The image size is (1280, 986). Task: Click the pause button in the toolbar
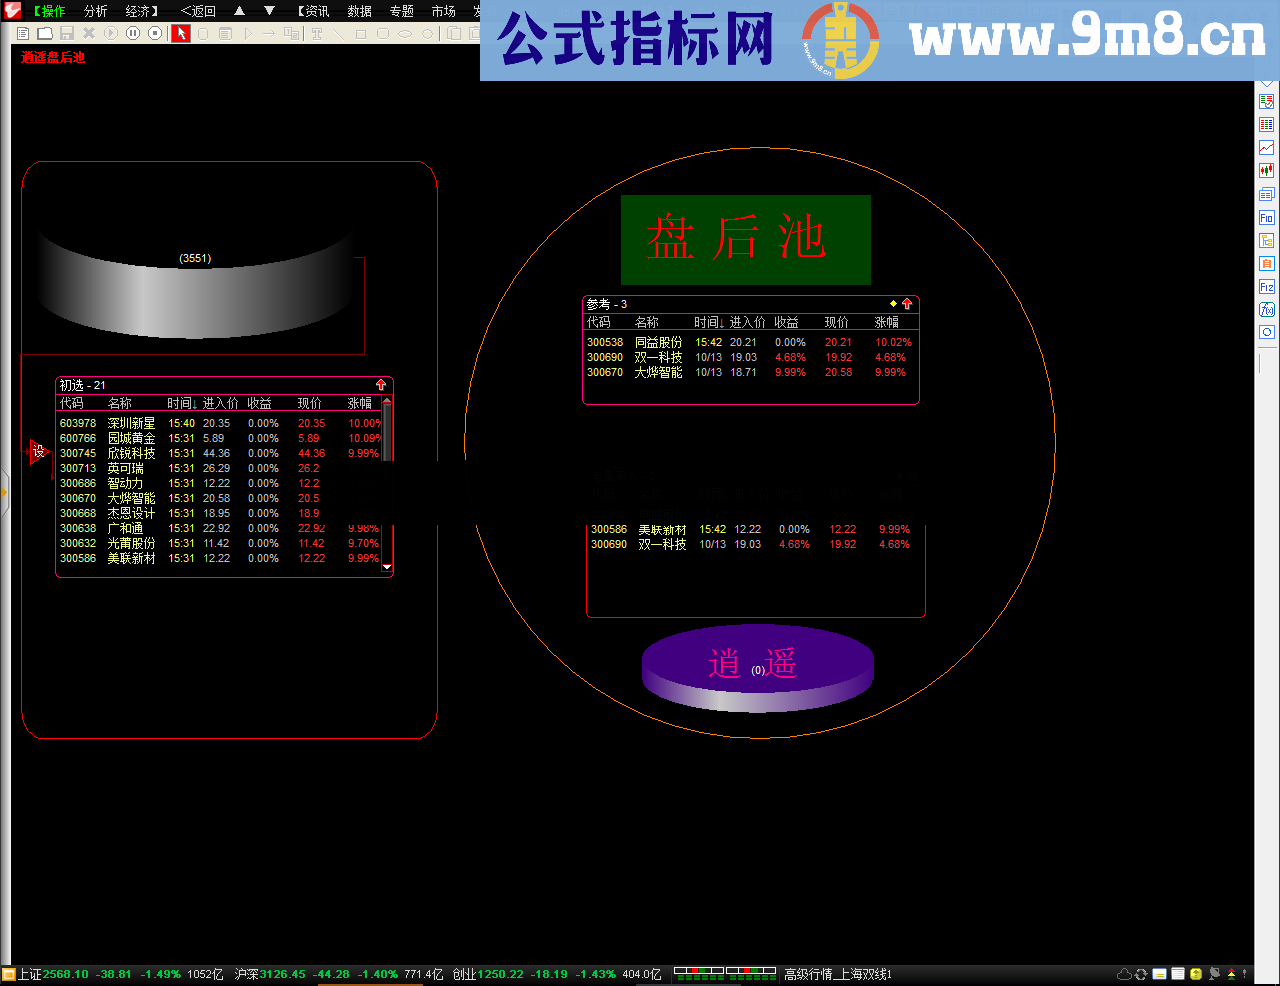[x=133, y=33]
